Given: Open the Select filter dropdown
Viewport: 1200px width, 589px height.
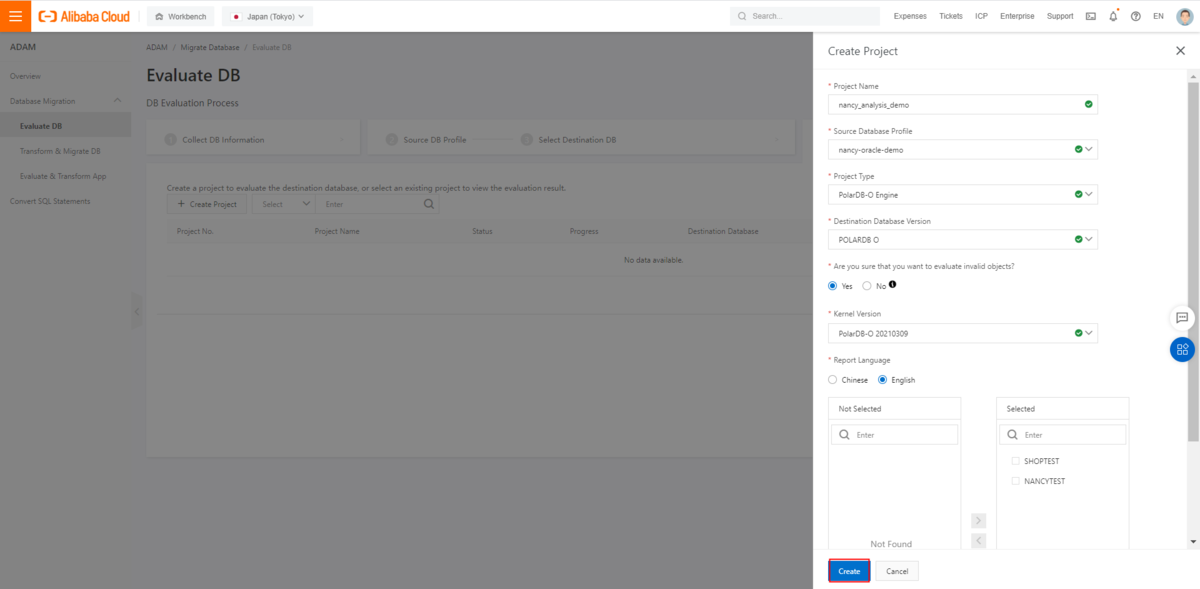Looking at the screenshot, I should (x=284, y=204).
